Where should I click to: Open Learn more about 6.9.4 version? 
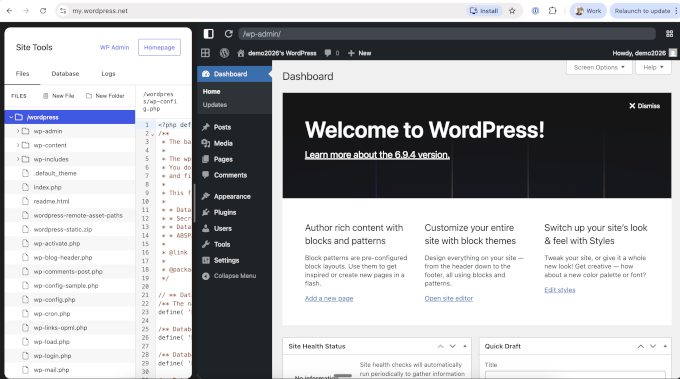pos(377,155)
